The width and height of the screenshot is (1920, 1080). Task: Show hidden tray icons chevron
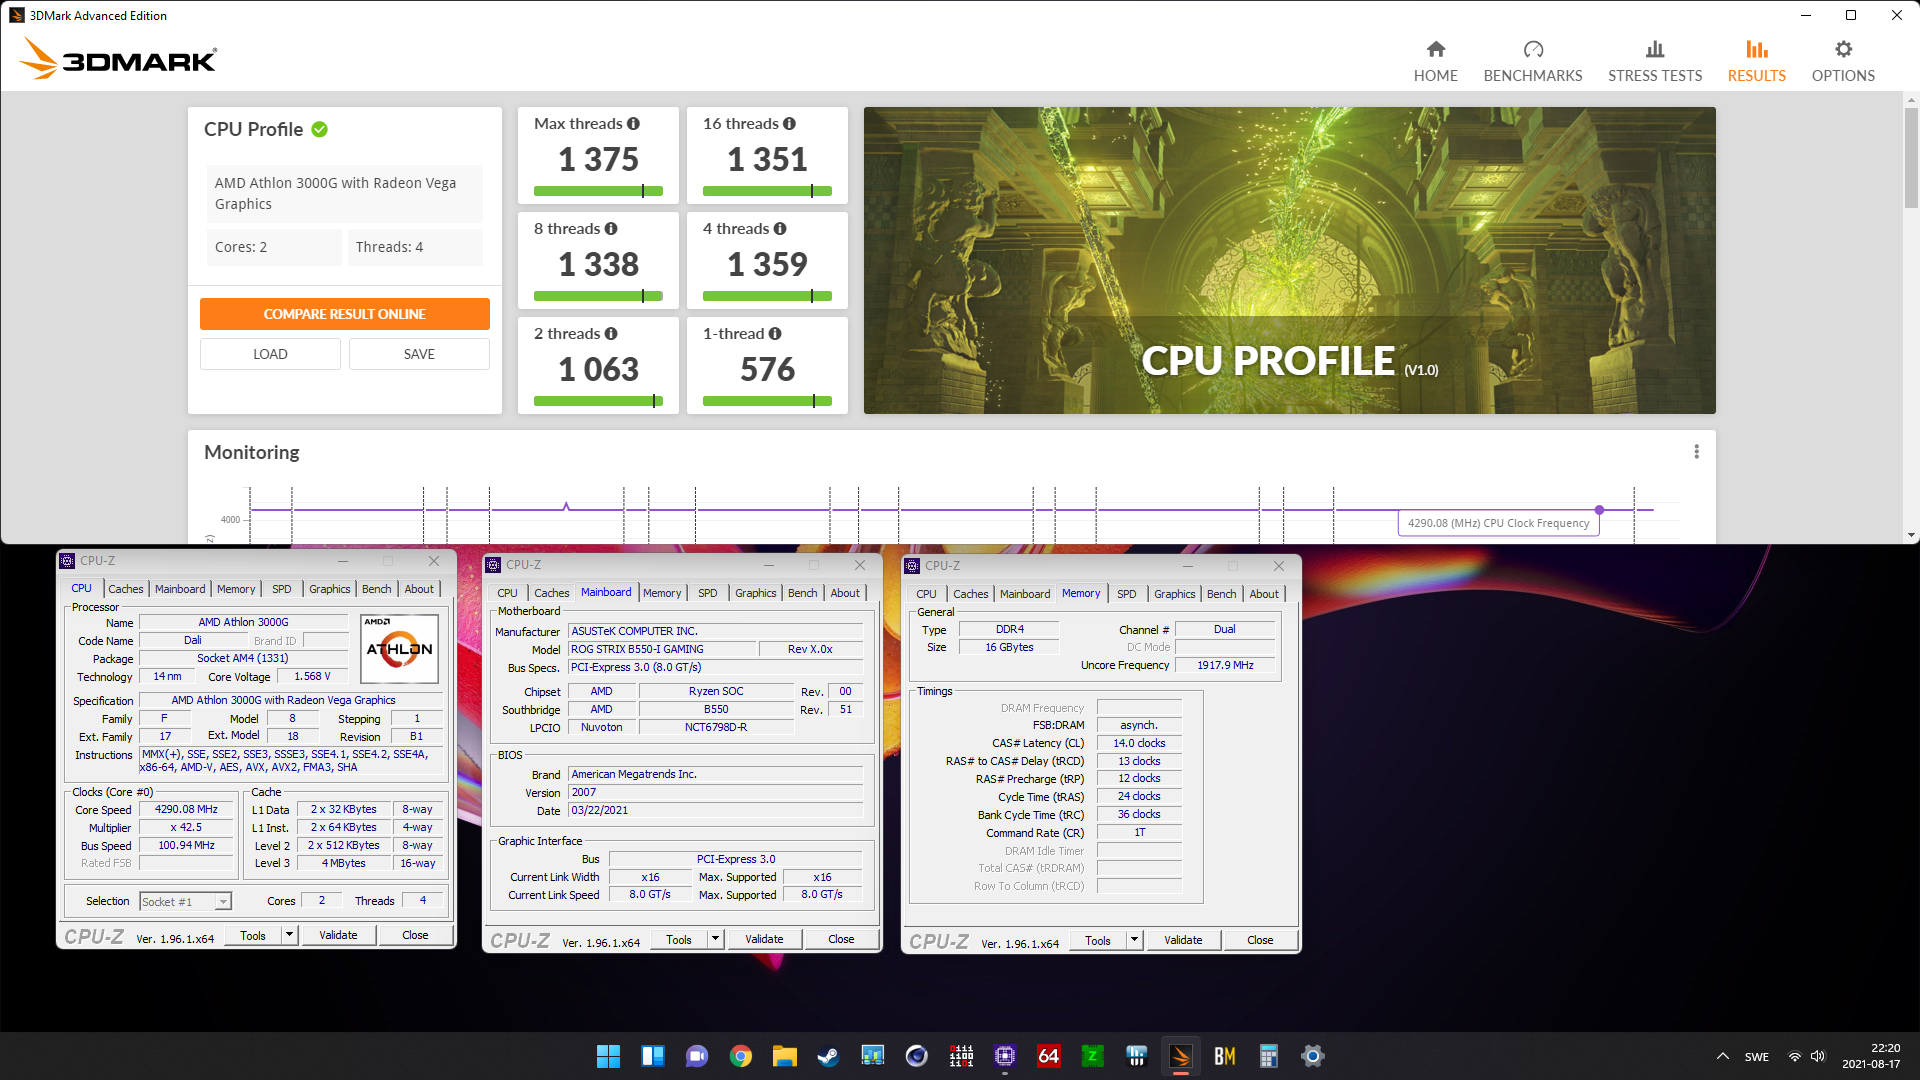pos(1722,1056)
